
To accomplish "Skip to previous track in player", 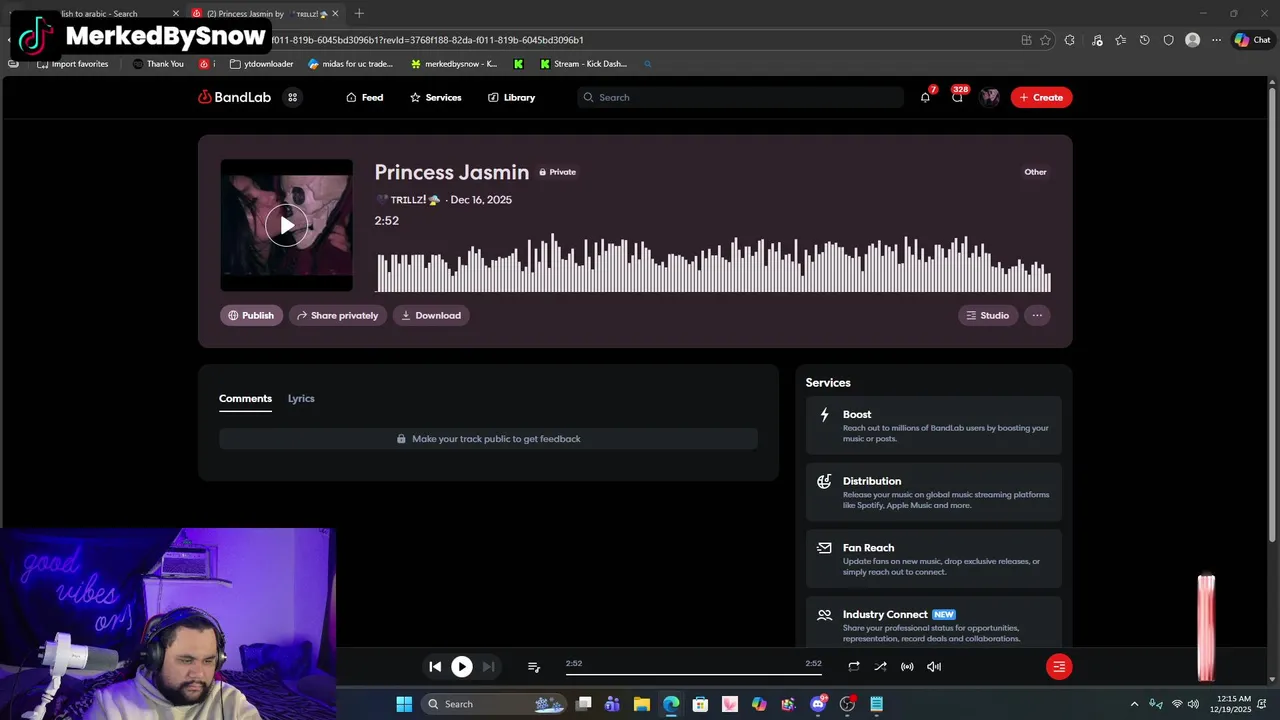I will tap(435, 666).
